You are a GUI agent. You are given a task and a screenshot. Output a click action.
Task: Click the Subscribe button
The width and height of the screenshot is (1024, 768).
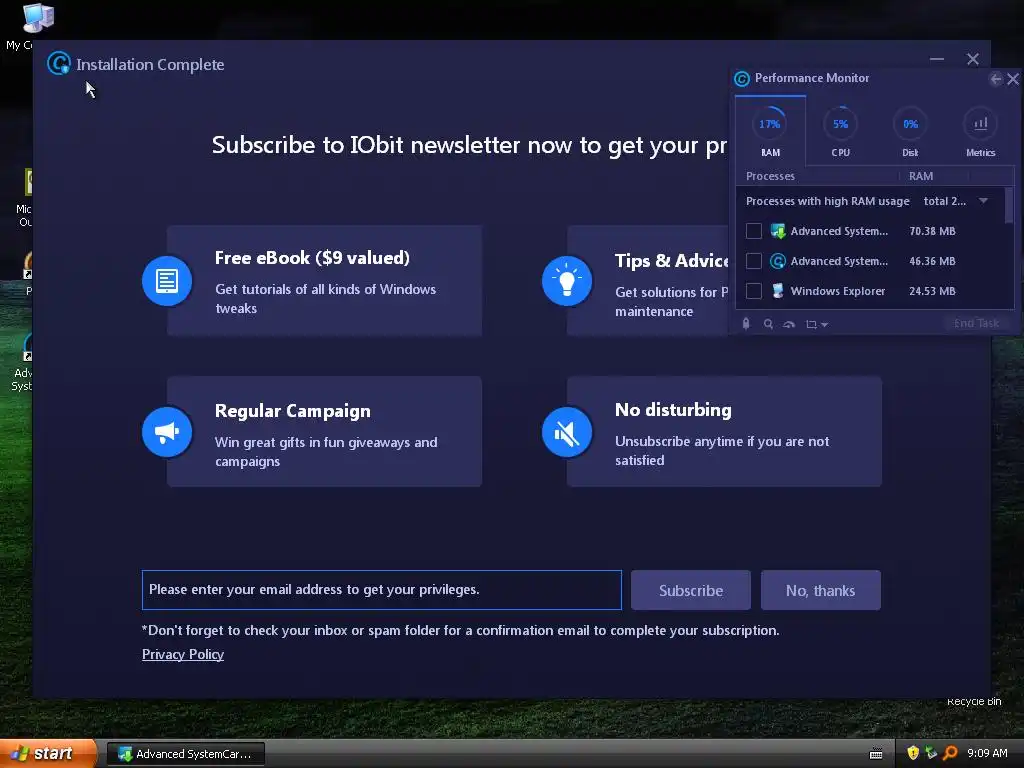pyautogui.click(x=691, y=590)
